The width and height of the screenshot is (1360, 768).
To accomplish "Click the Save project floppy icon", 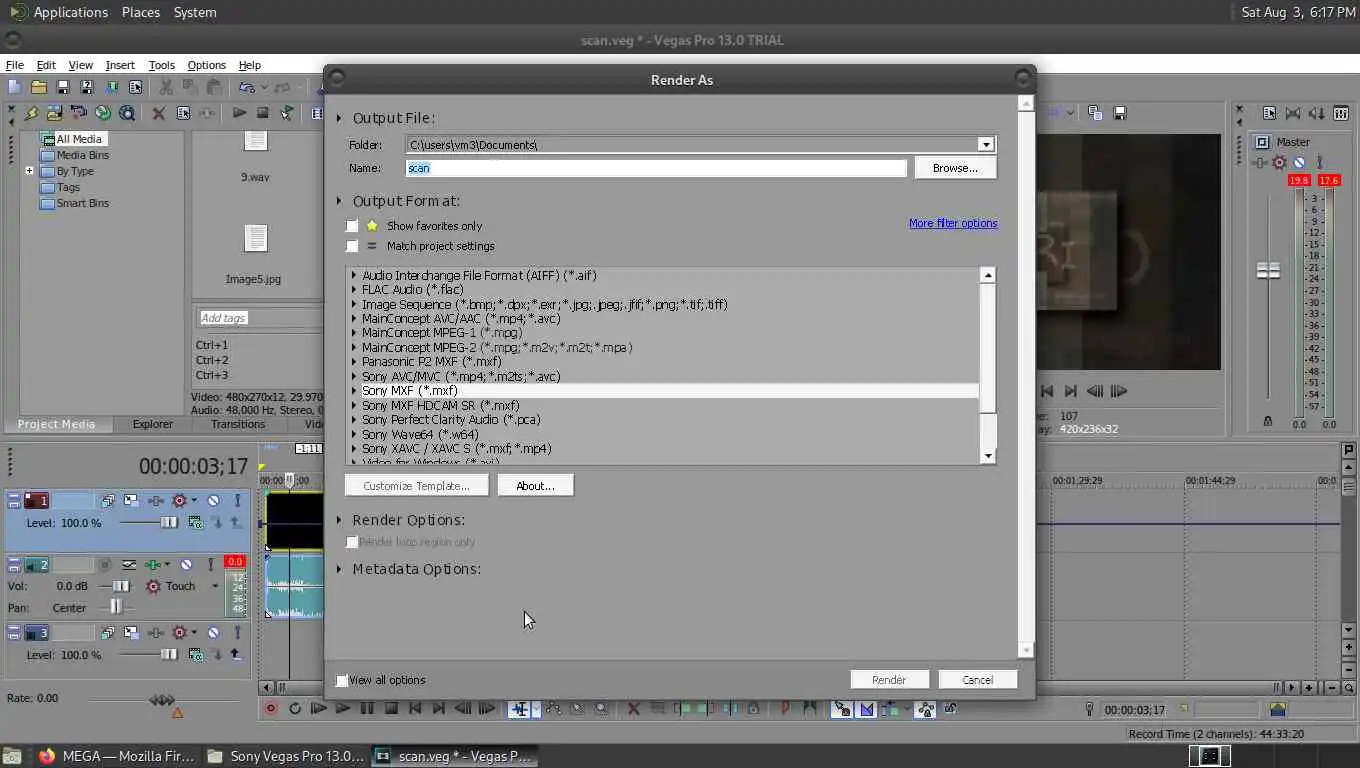I will point(63,88).
